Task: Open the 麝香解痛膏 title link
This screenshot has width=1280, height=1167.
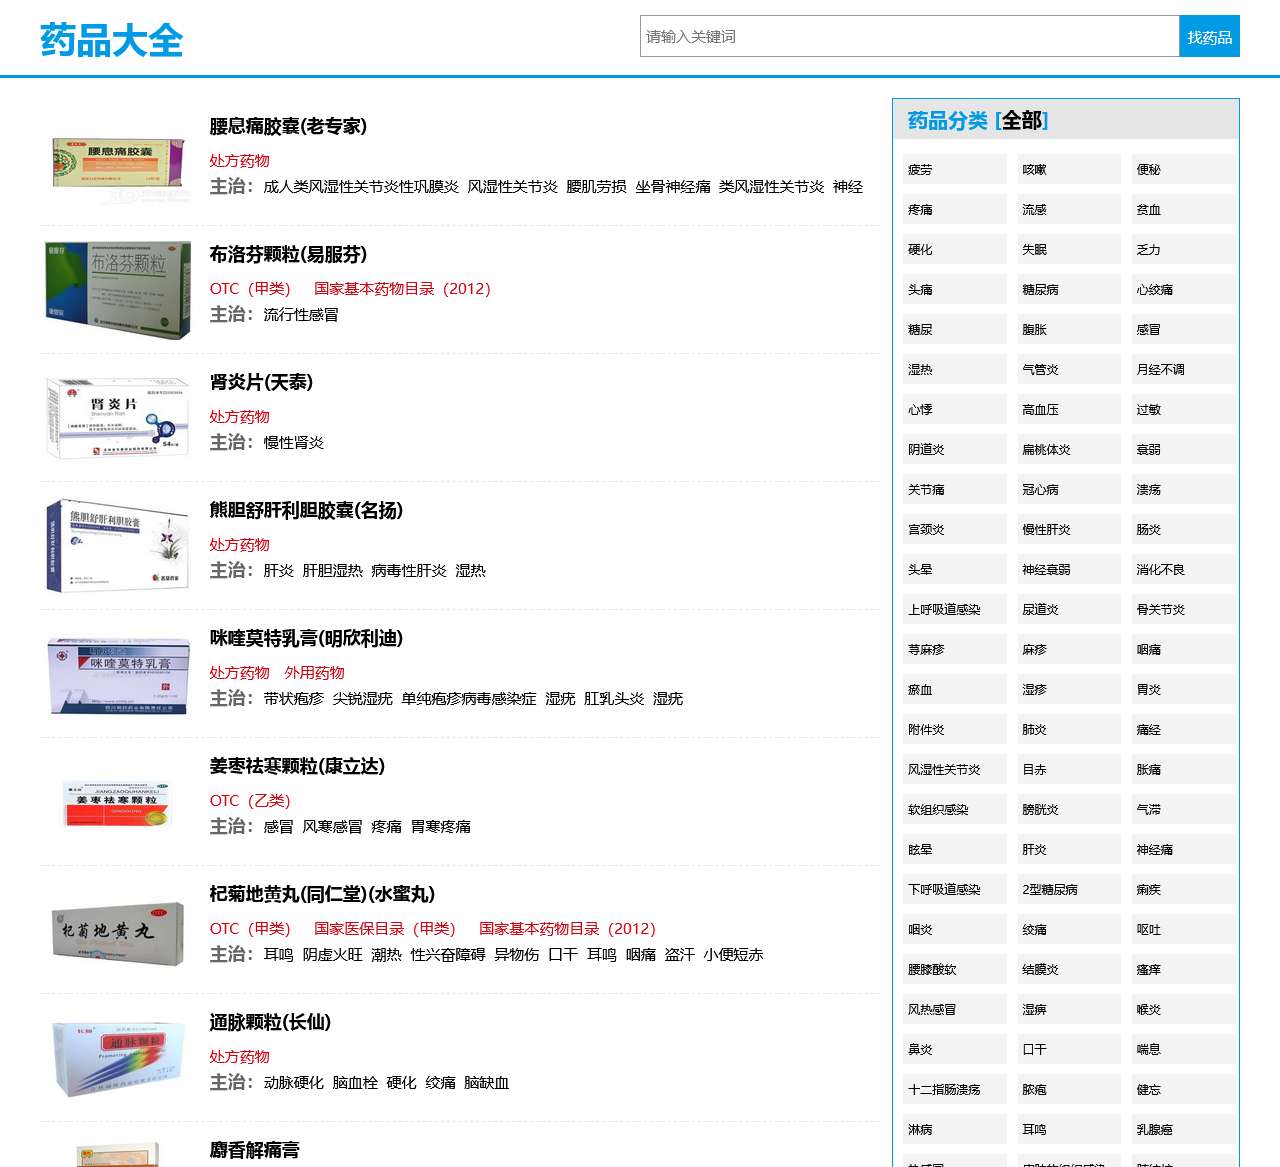Action: [254, 1150]
